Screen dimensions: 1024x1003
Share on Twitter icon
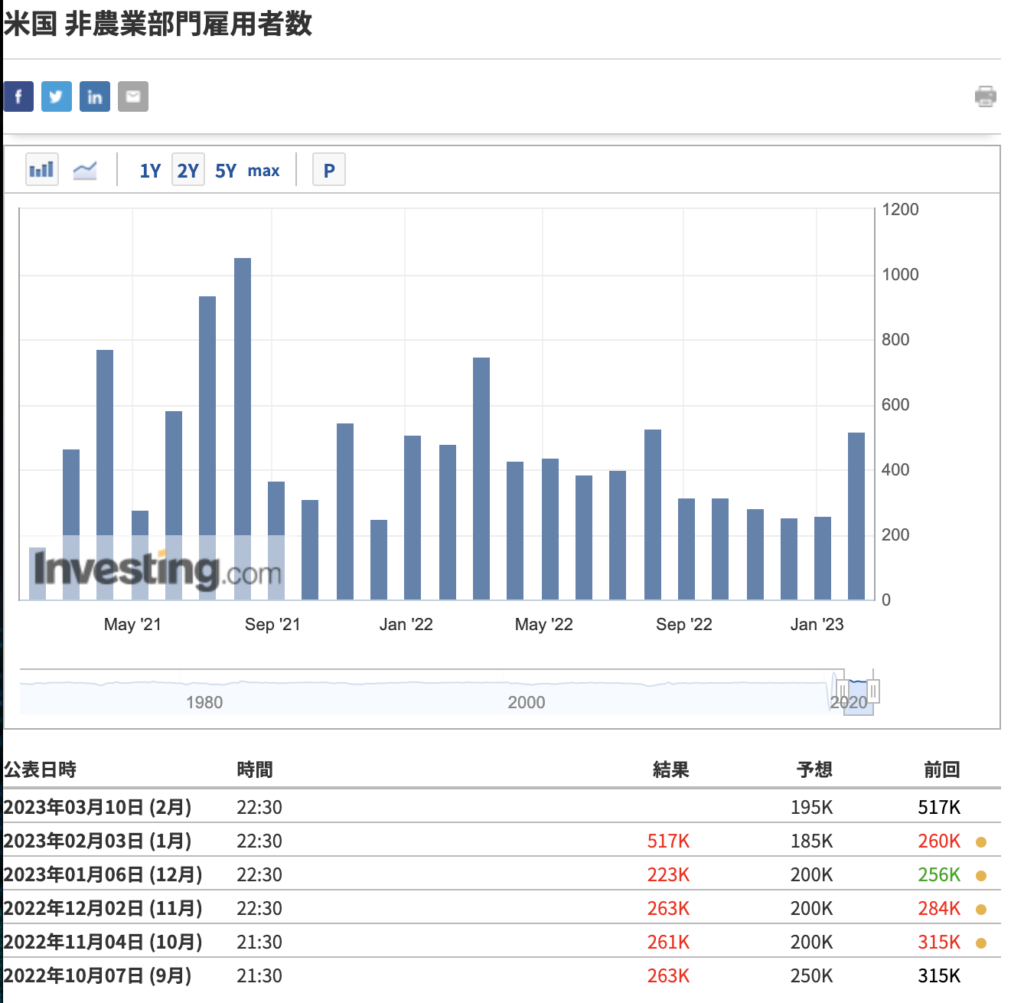pyautogui.click(x=56, y=97)
